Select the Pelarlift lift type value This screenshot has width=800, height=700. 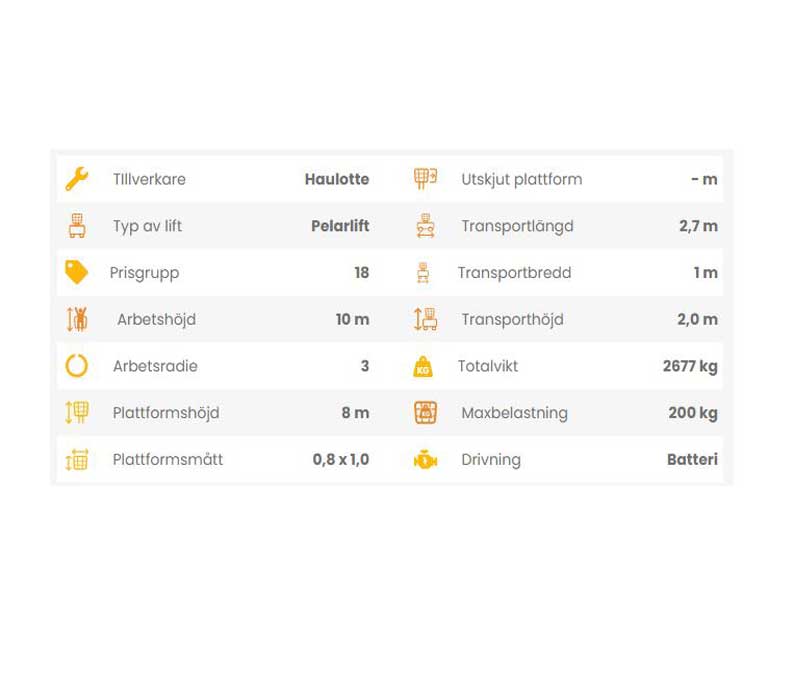(340, 226)
